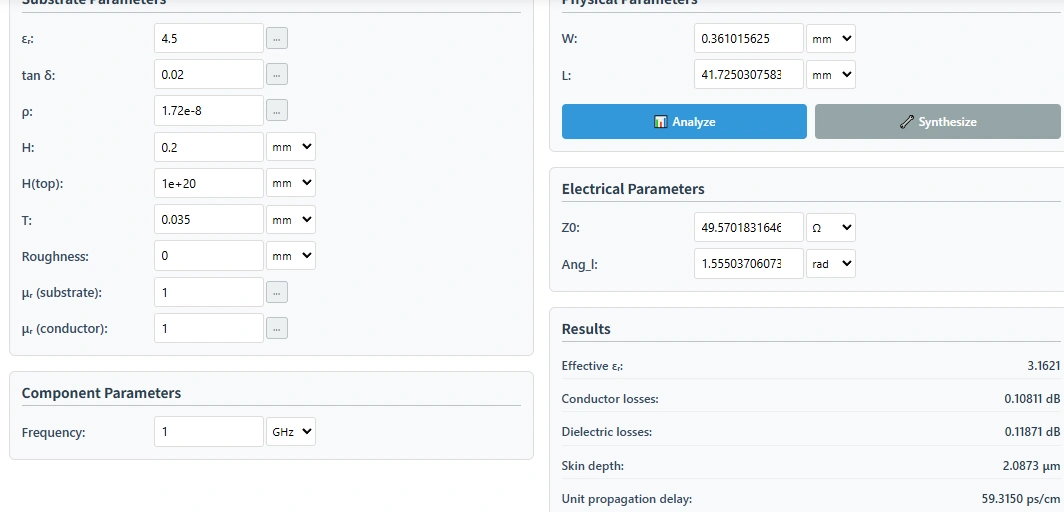Click the Analyze button
The height and width of the screenshot is (512, 1064).
point(684,122)
